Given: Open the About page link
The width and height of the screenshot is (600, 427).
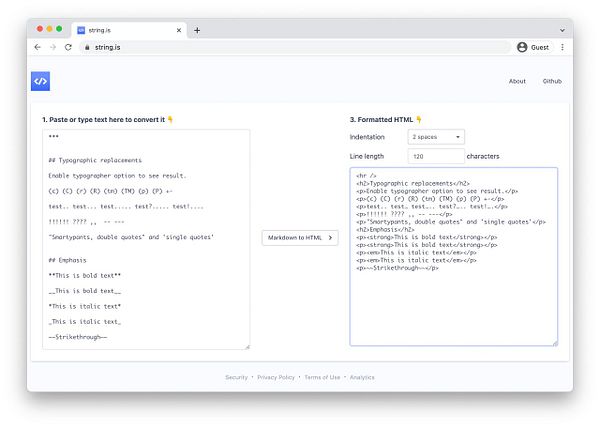Looking at the screenshot, I should (x=517, y=81).
